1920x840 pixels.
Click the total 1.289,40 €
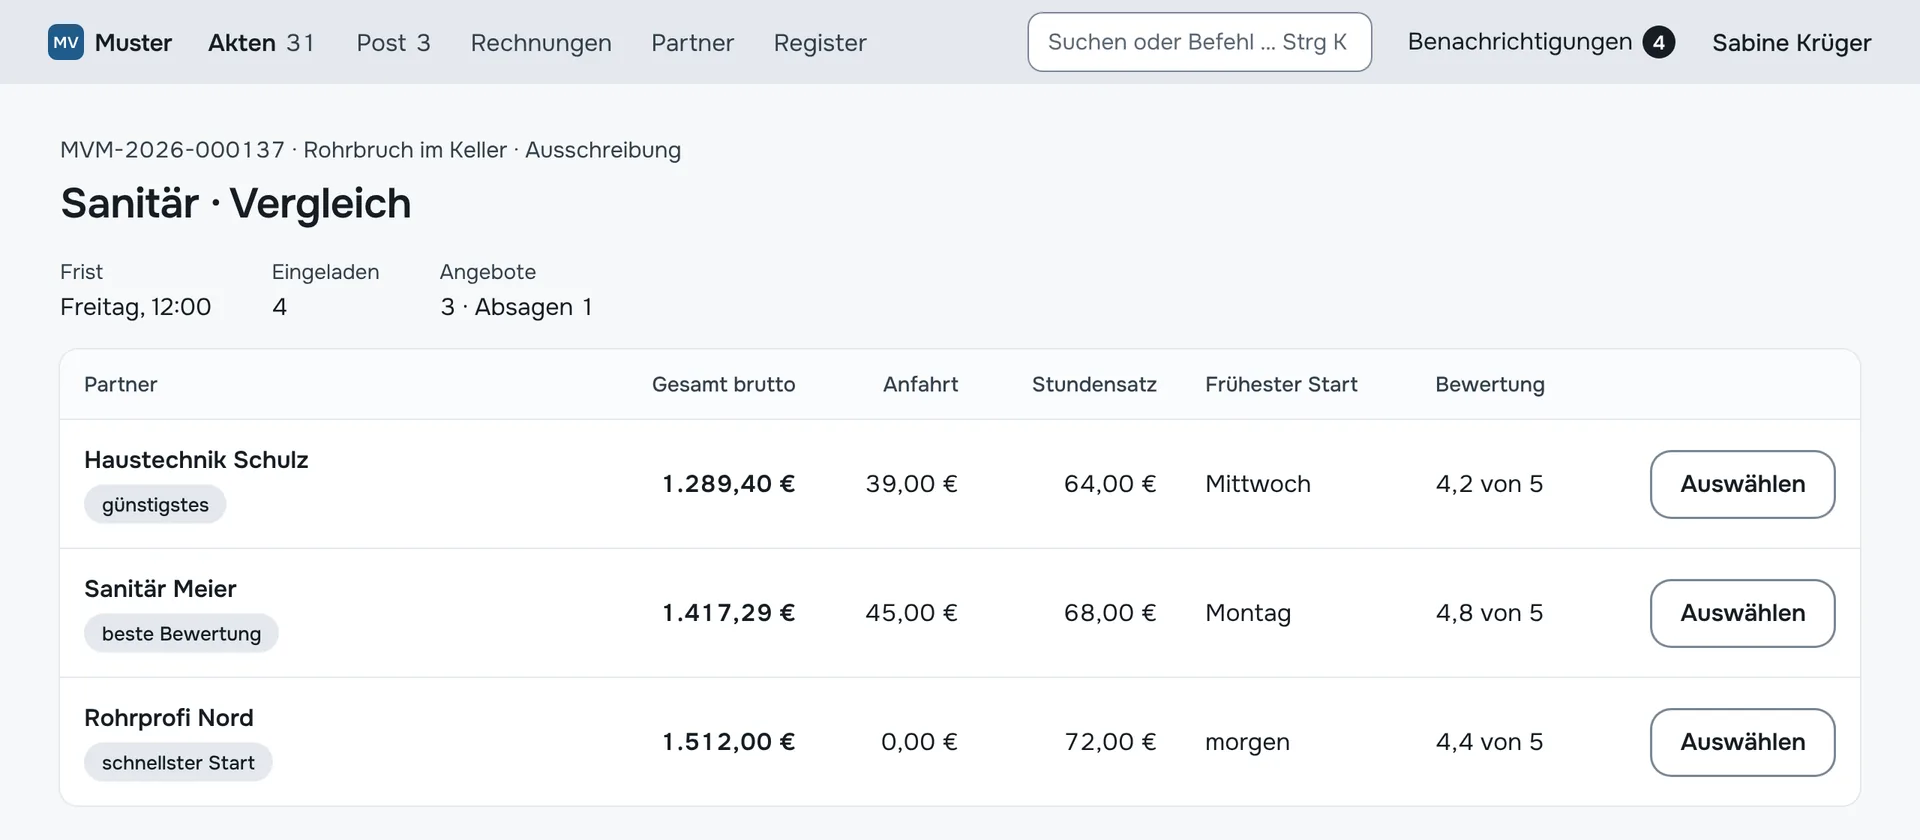(728, 484)
